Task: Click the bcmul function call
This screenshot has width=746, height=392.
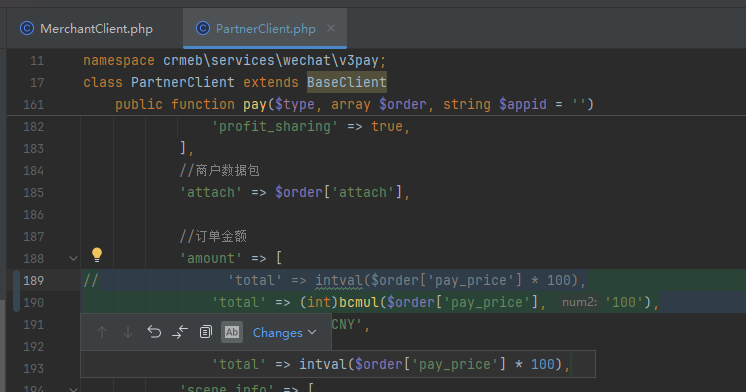Action: click(359, 302)
